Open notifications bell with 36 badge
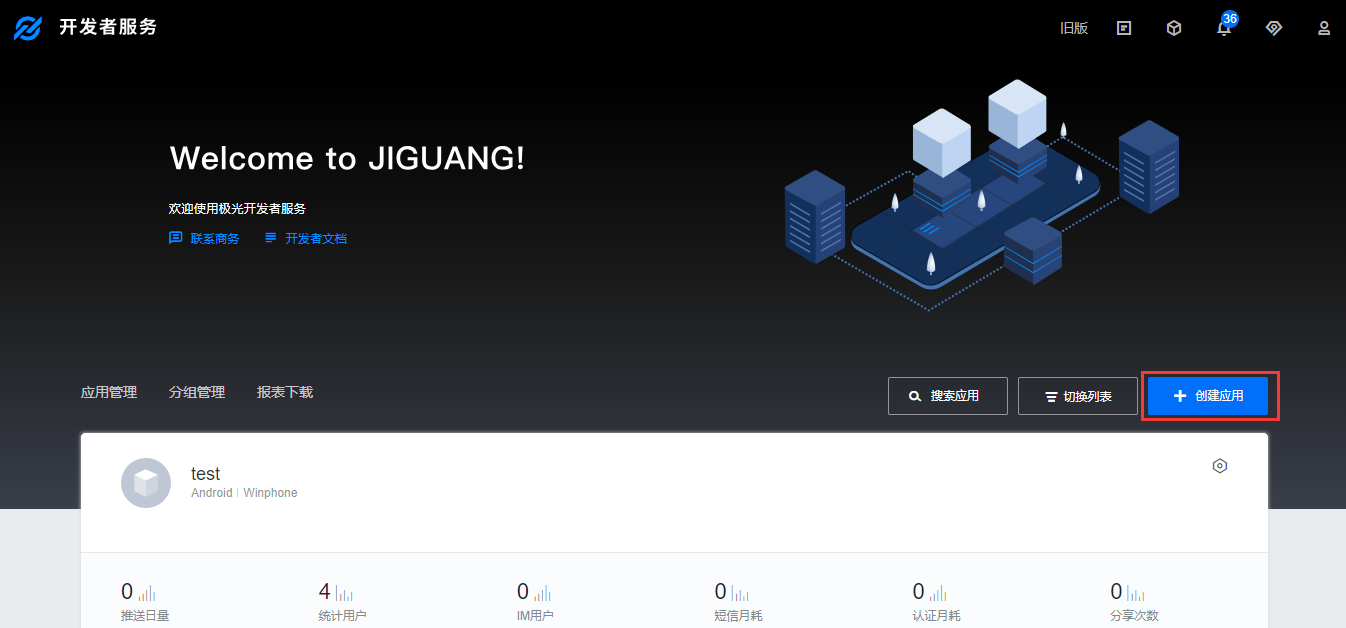1346x628 pixels. 1224,26
